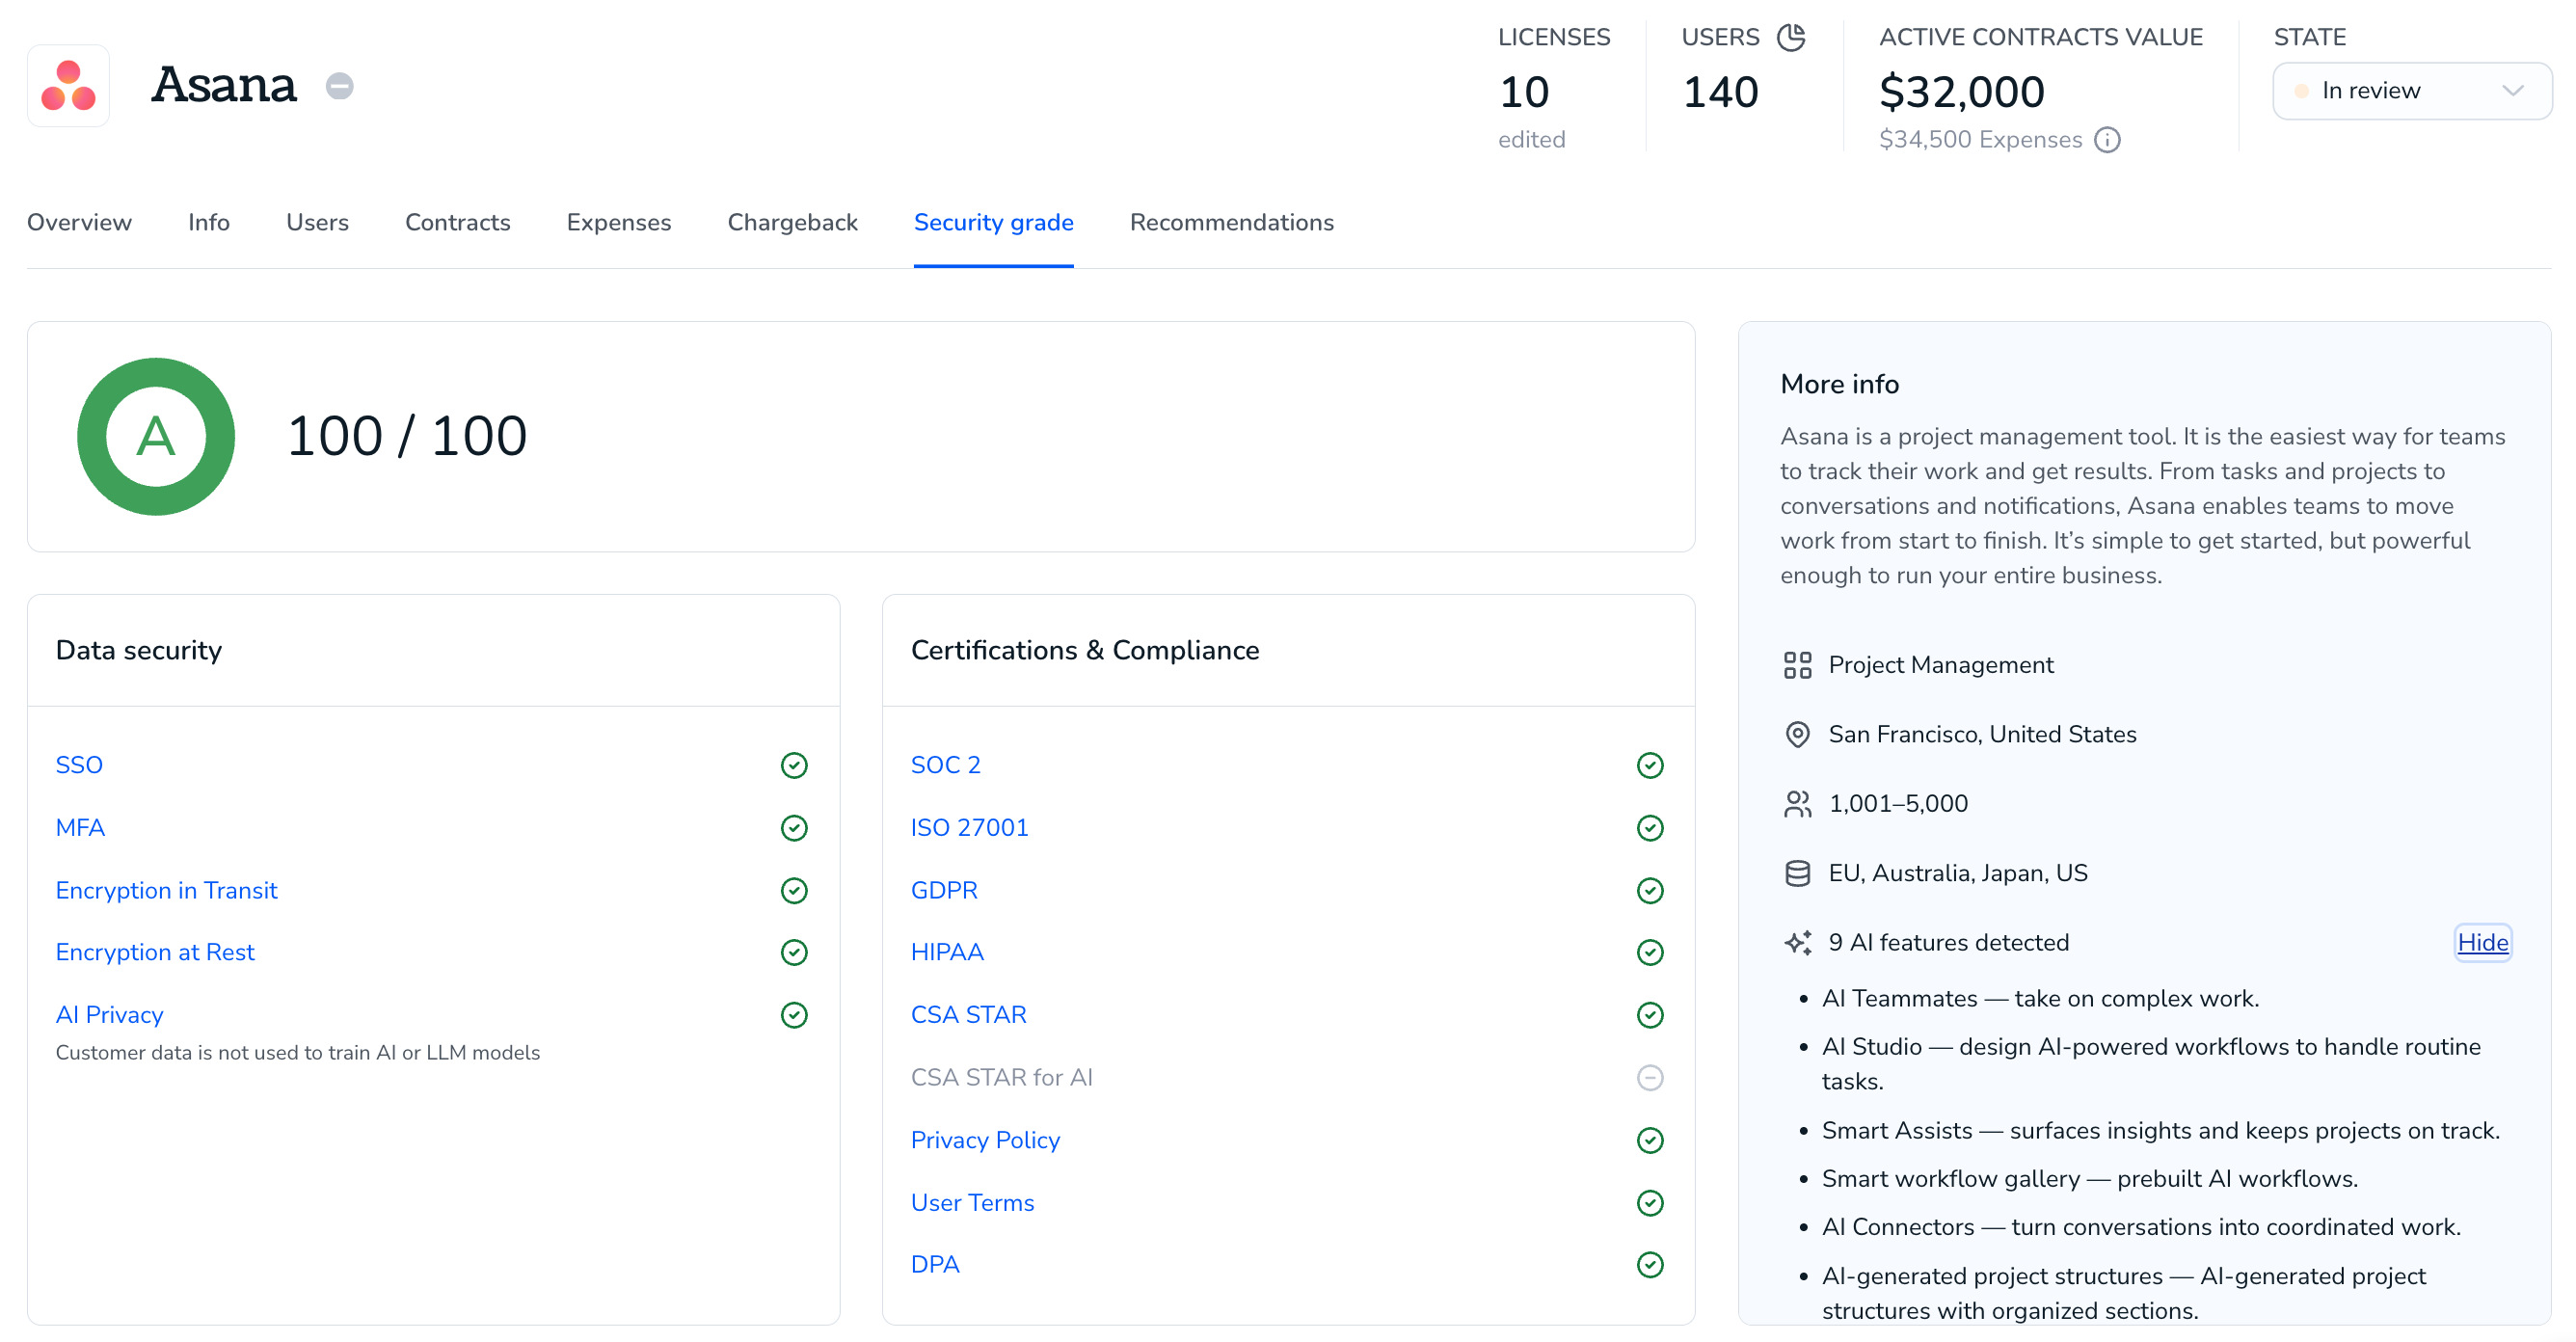Click the User Terms checkmark icon
This screenshot has height=1342, width=2576.
tap(1650, 1203)
